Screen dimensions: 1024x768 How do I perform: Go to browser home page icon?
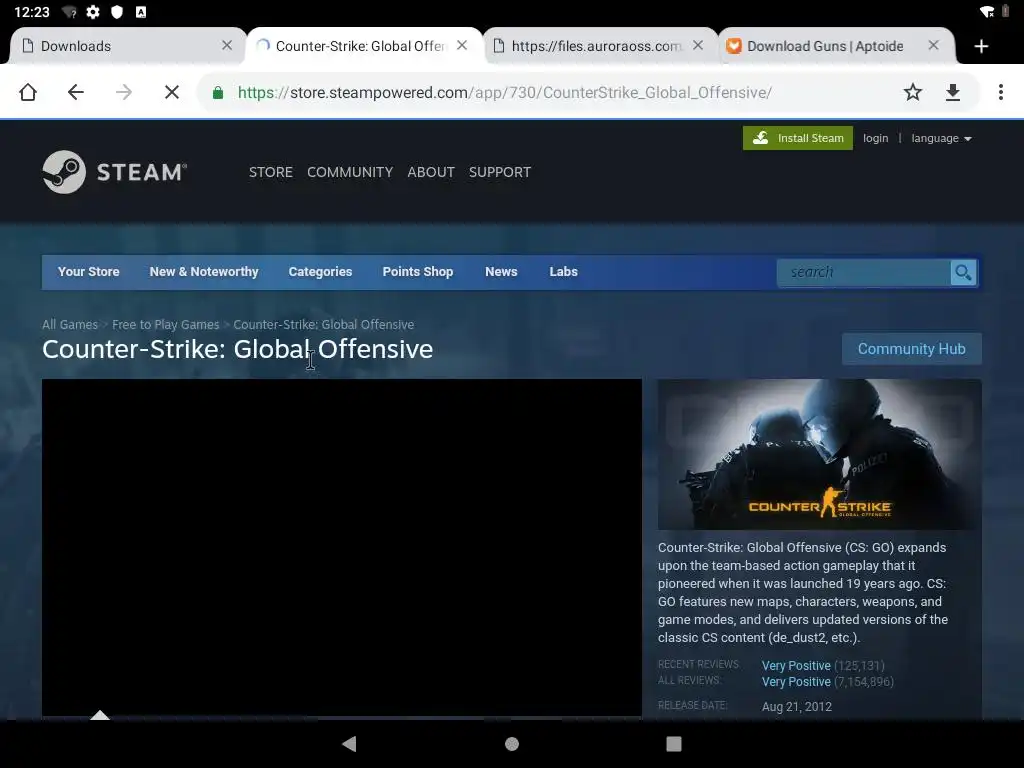click(x=28, y=92)
